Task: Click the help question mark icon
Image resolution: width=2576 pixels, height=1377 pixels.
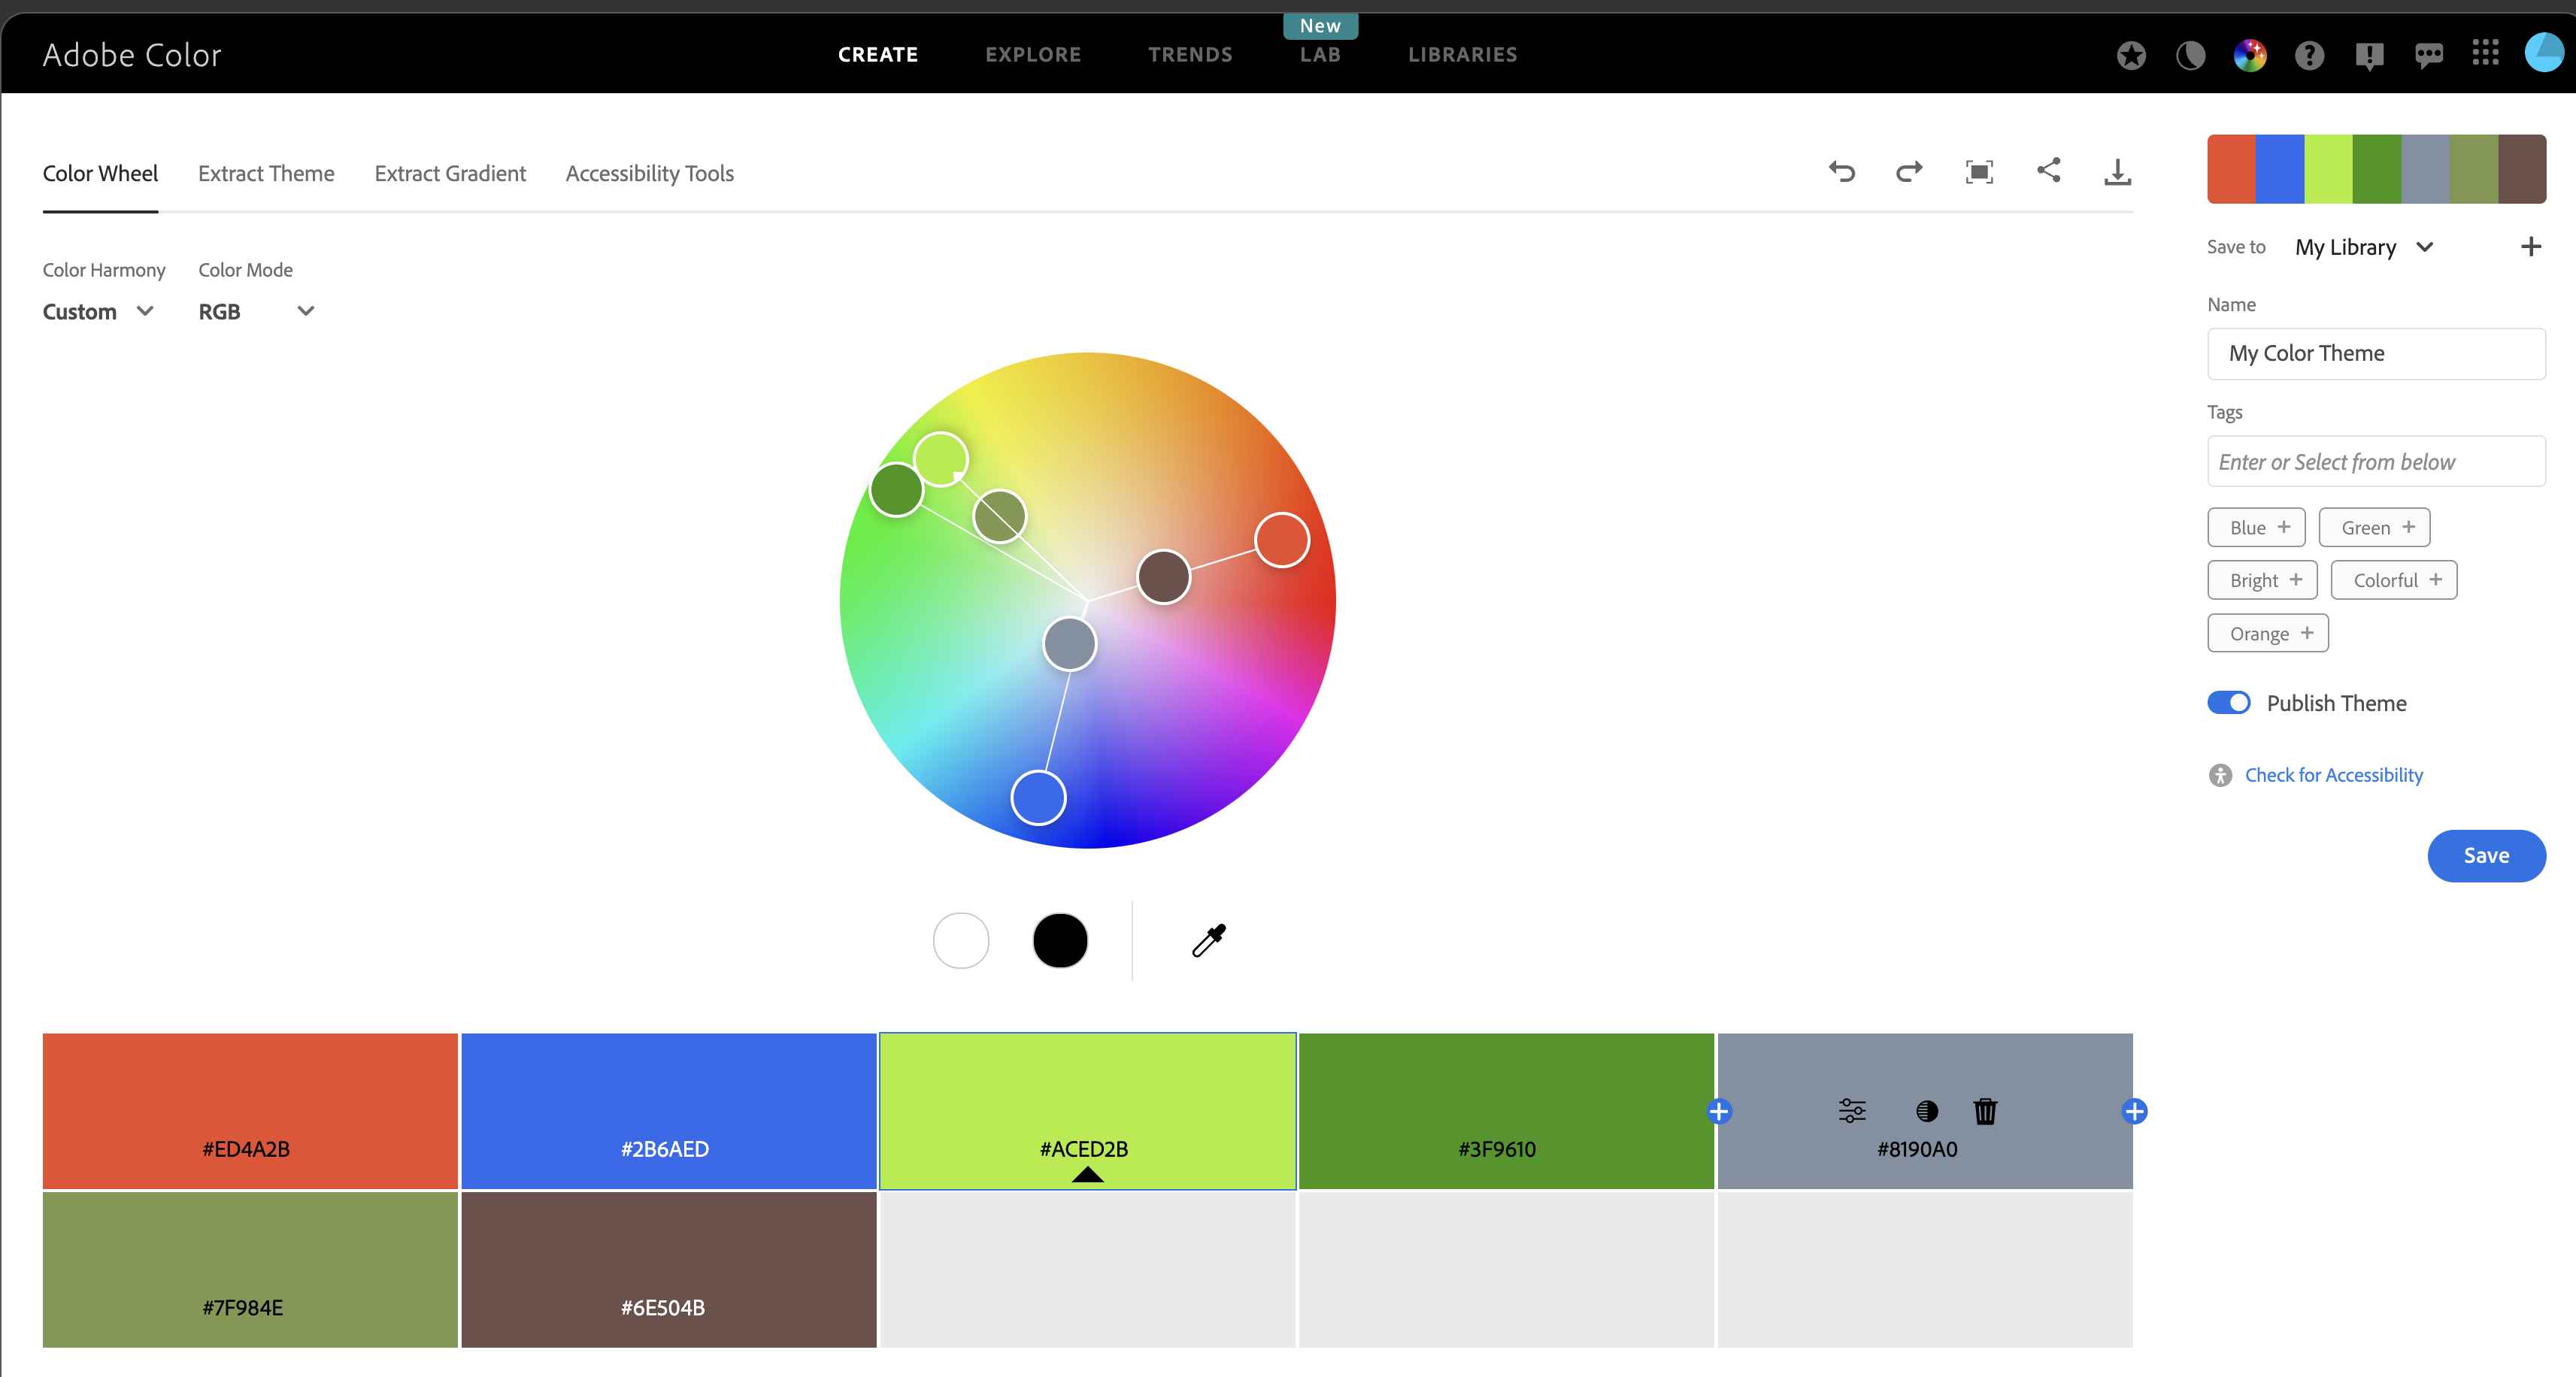Action: tap(2309, 55)
